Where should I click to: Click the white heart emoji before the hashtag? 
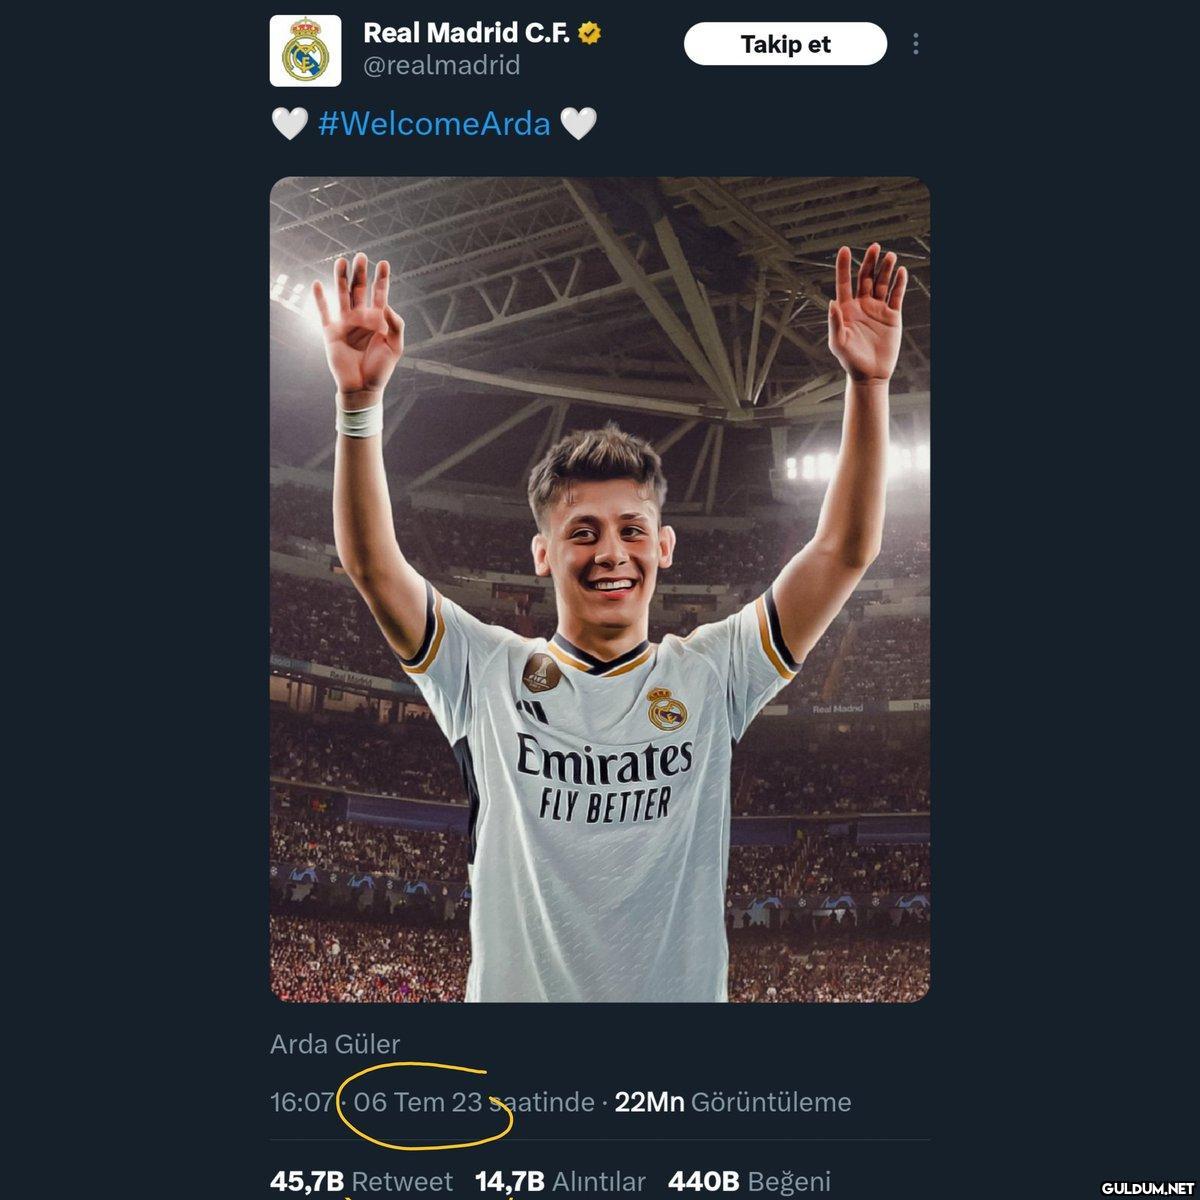coord(290,124)
